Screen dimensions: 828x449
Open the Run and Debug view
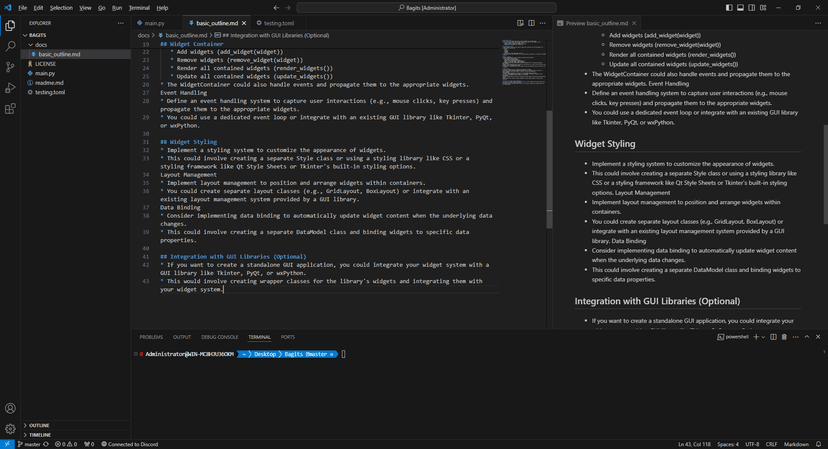[10, 88]
